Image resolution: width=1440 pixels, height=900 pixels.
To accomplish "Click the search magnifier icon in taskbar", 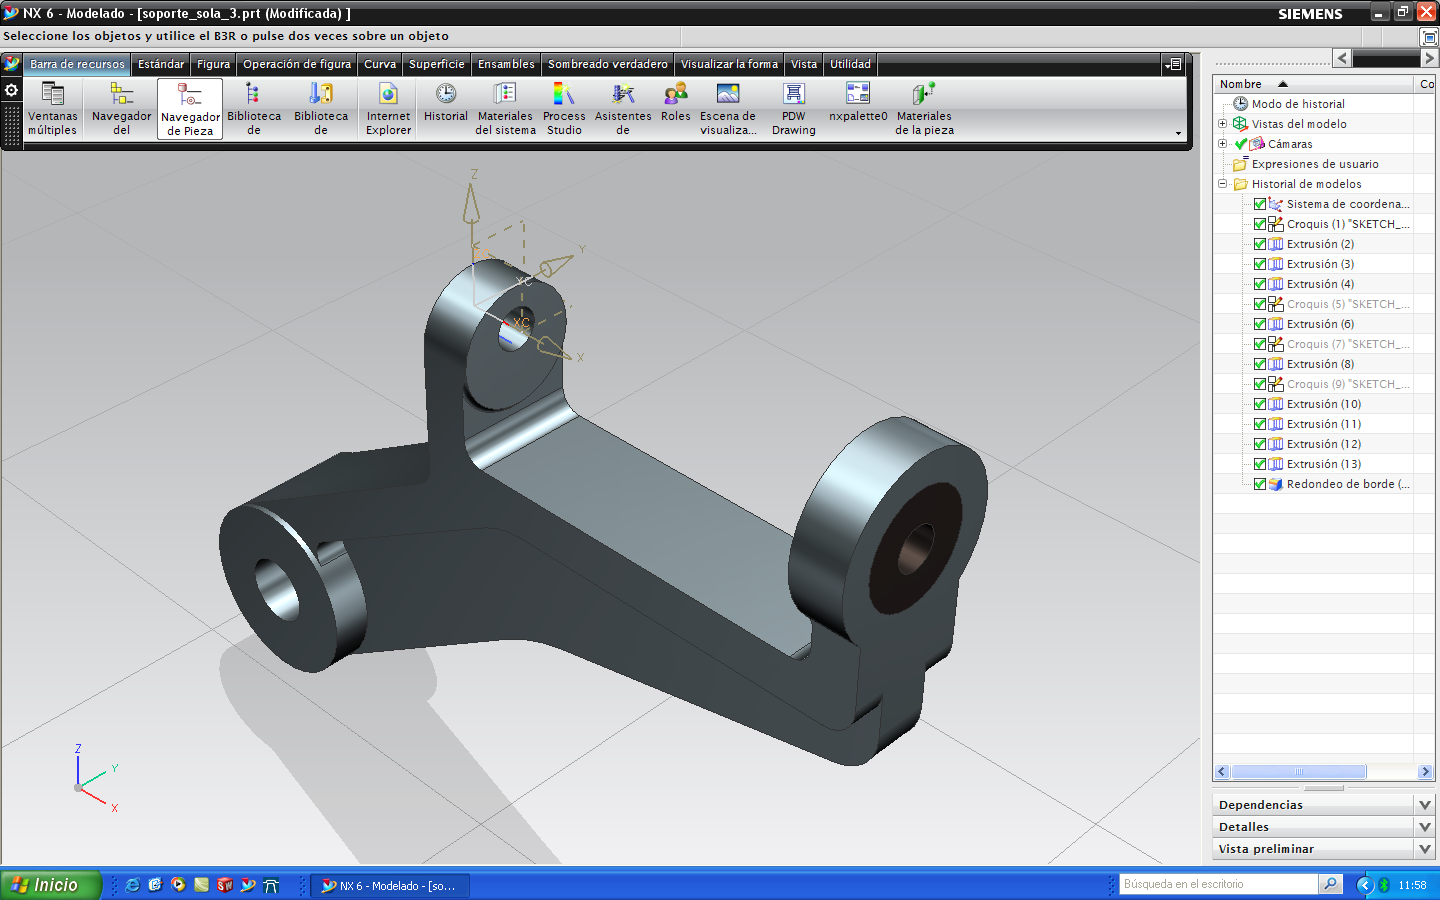I will [1330, 884].
